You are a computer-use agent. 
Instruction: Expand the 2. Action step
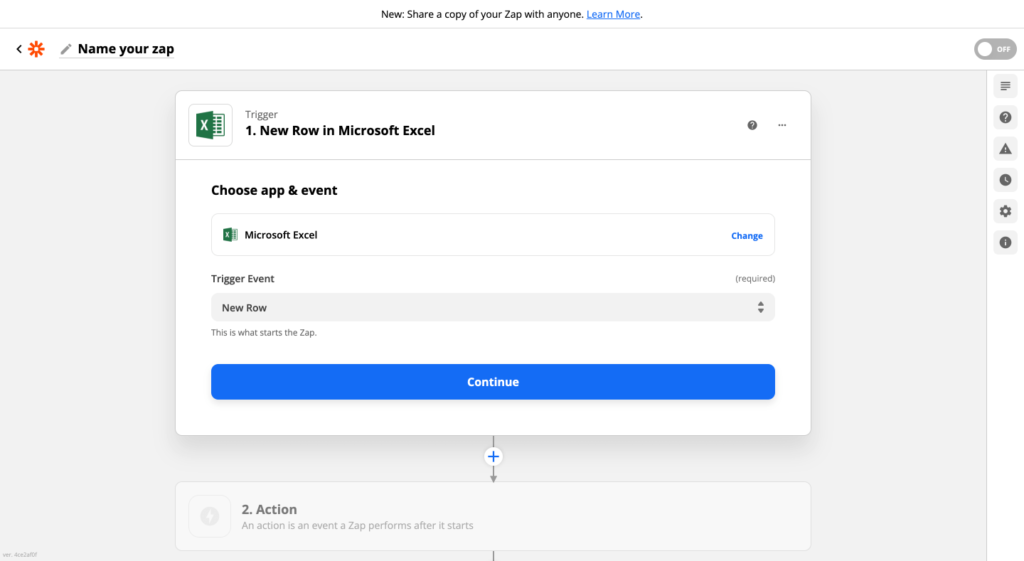click(492, 516)
